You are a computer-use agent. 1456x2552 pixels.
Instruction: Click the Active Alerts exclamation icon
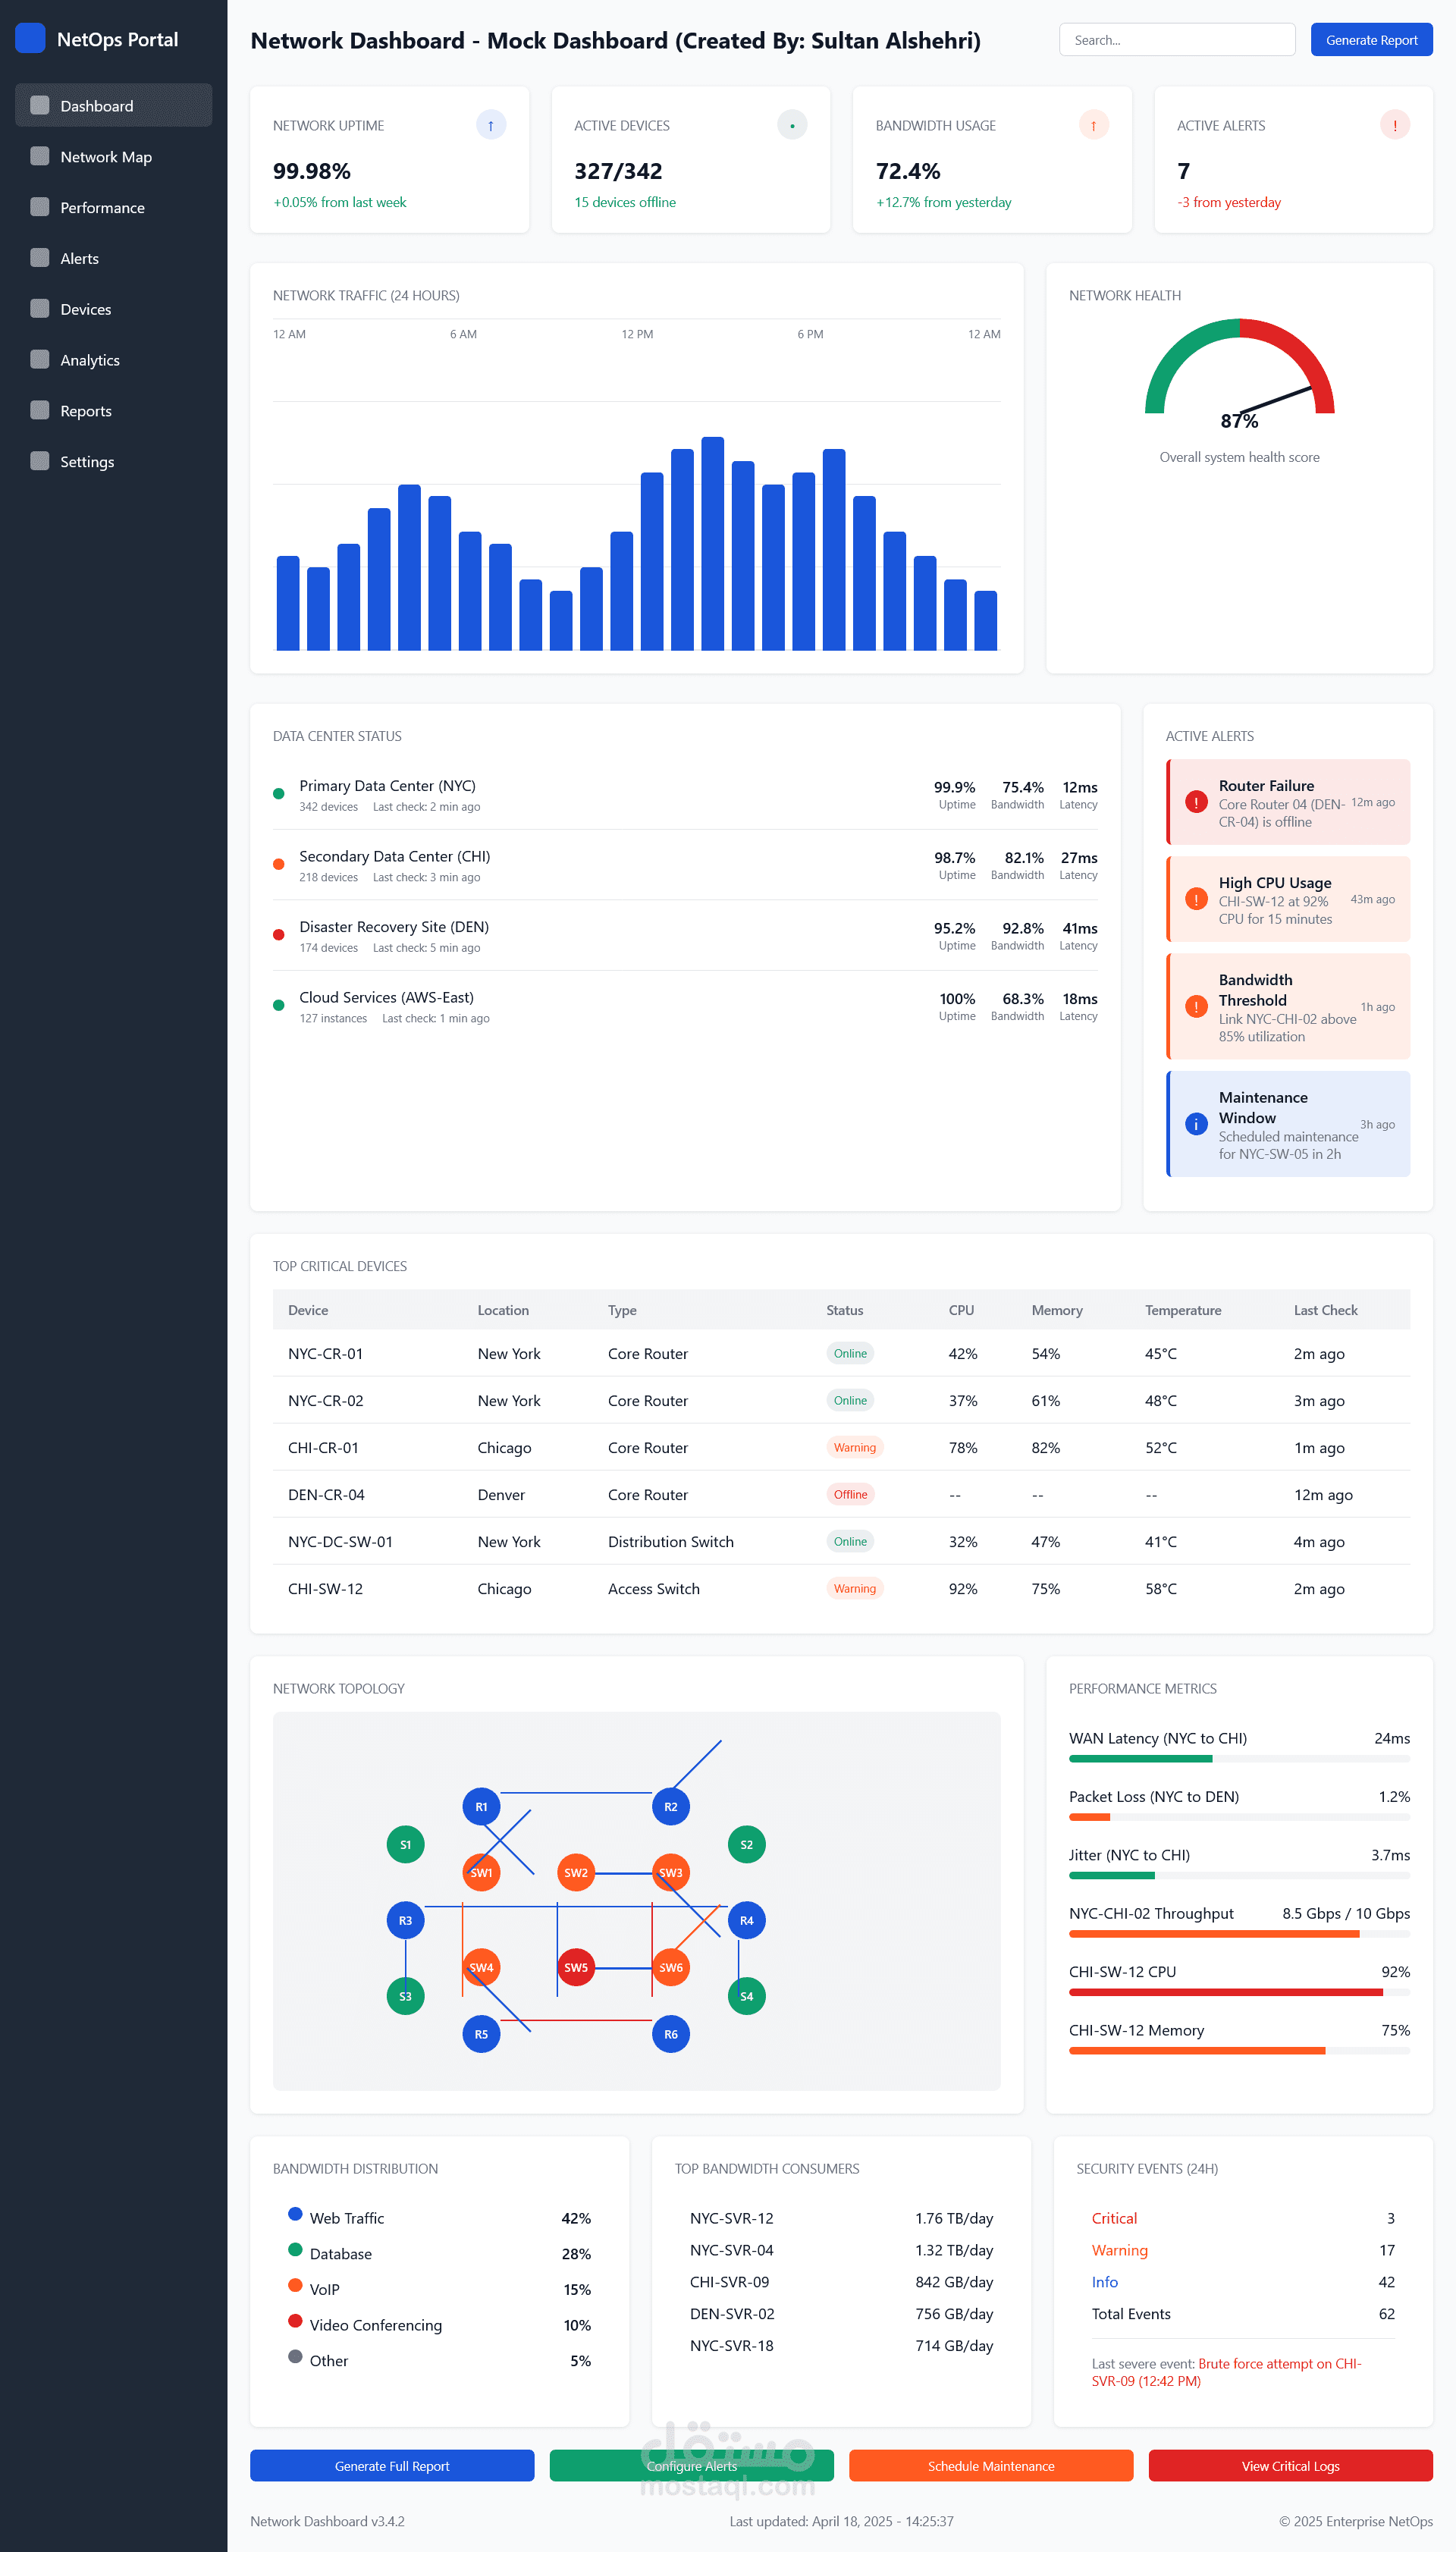pyautogui.click(x=1395, y=125)
